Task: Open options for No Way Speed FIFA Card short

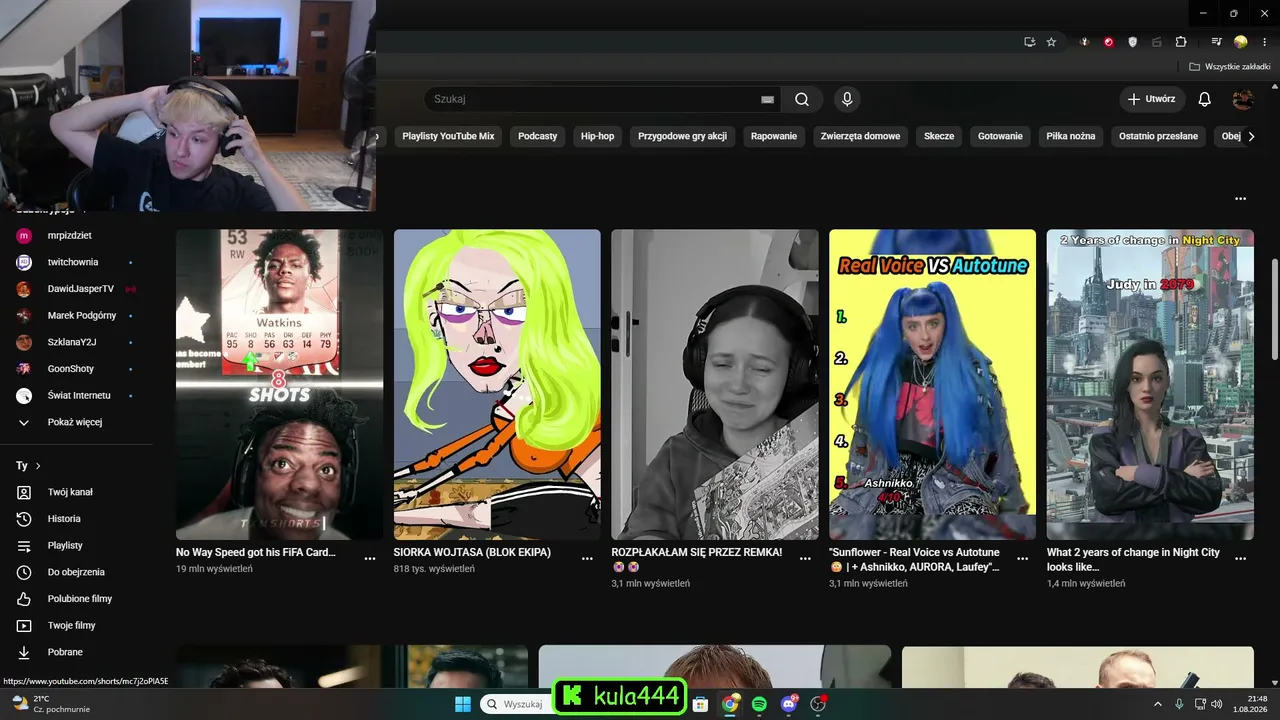Action: [x=370, y=559]
